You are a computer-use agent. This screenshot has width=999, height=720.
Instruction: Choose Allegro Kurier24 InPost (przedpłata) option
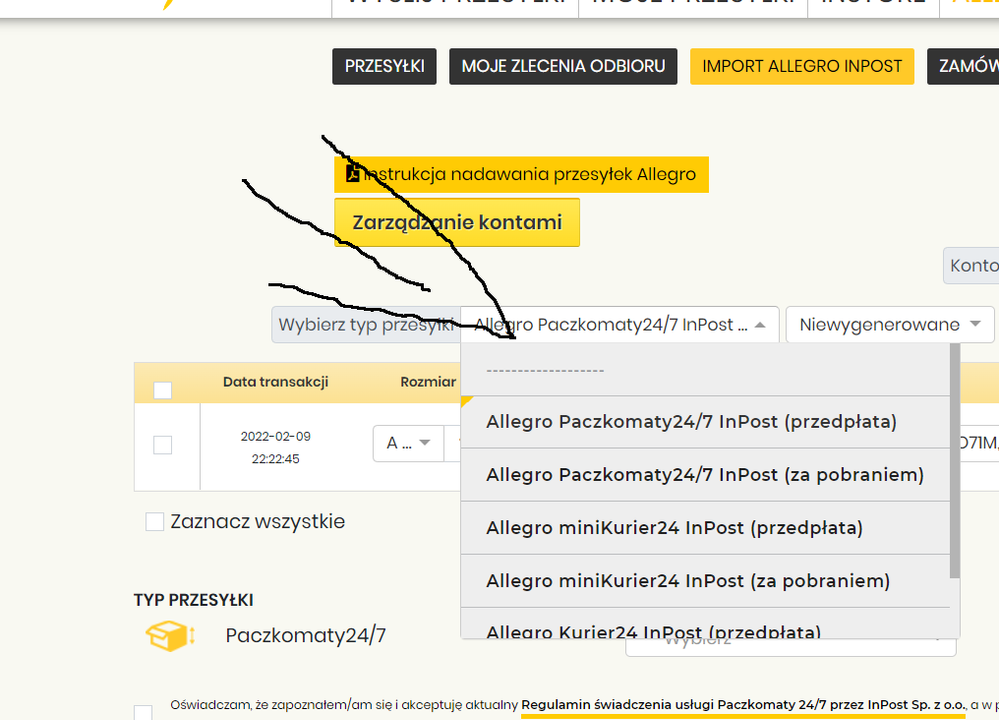point(705,624)
